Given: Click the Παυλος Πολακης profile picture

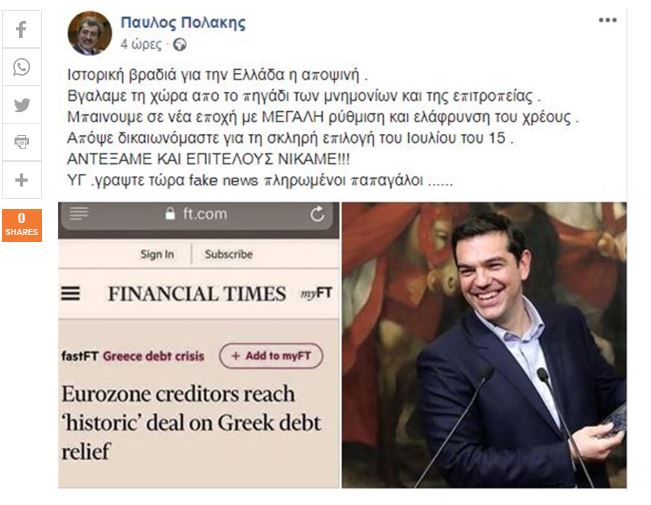Looking at the screenshot, I should click(90, 33).
